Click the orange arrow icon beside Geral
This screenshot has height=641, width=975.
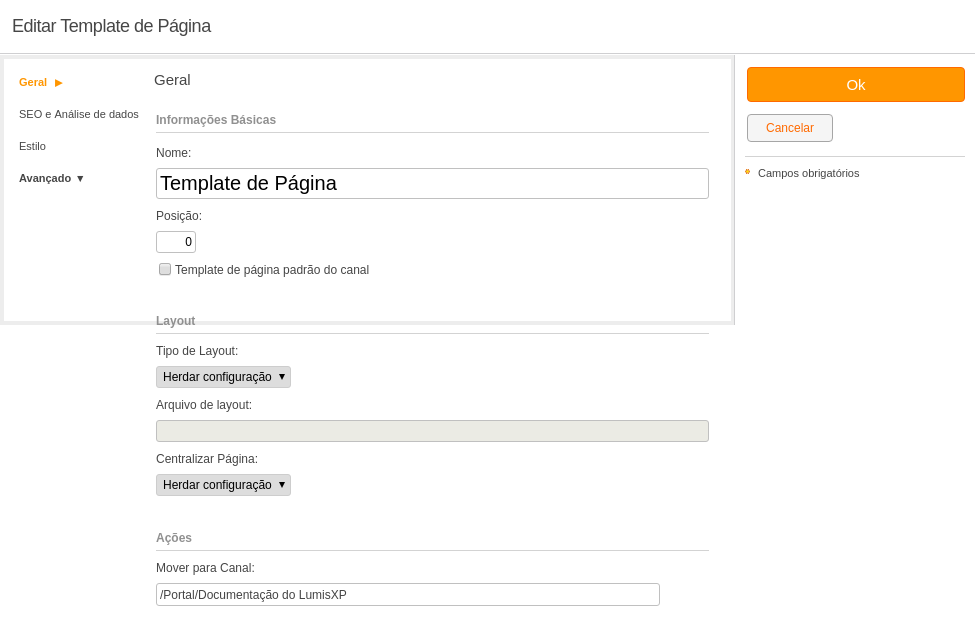pos(58,83)
